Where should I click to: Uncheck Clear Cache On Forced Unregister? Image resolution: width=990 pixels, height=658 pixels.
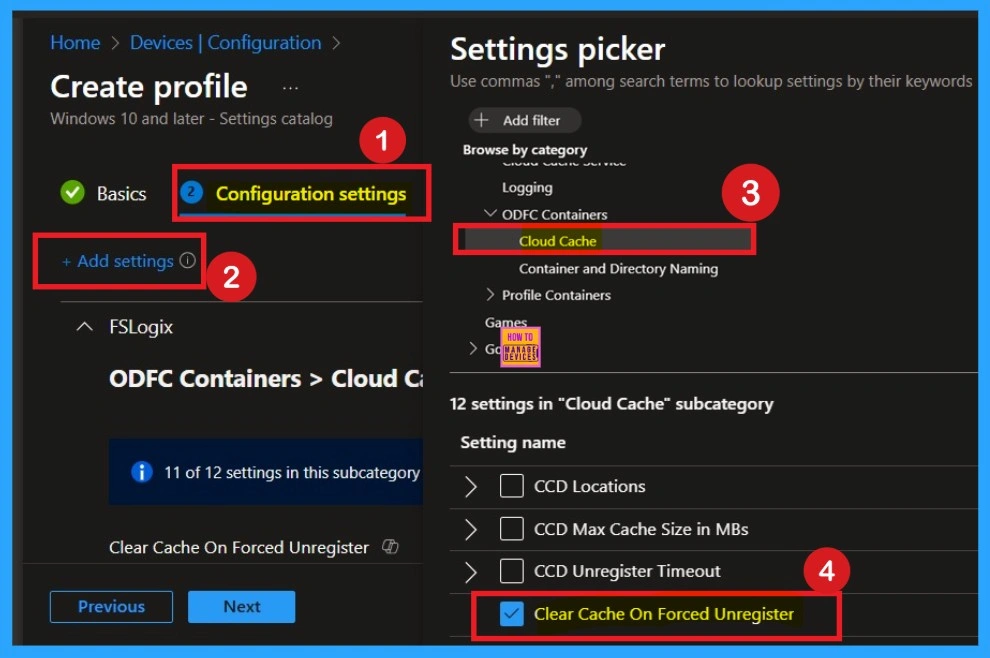pyautogui.click(x=512, y=614)
